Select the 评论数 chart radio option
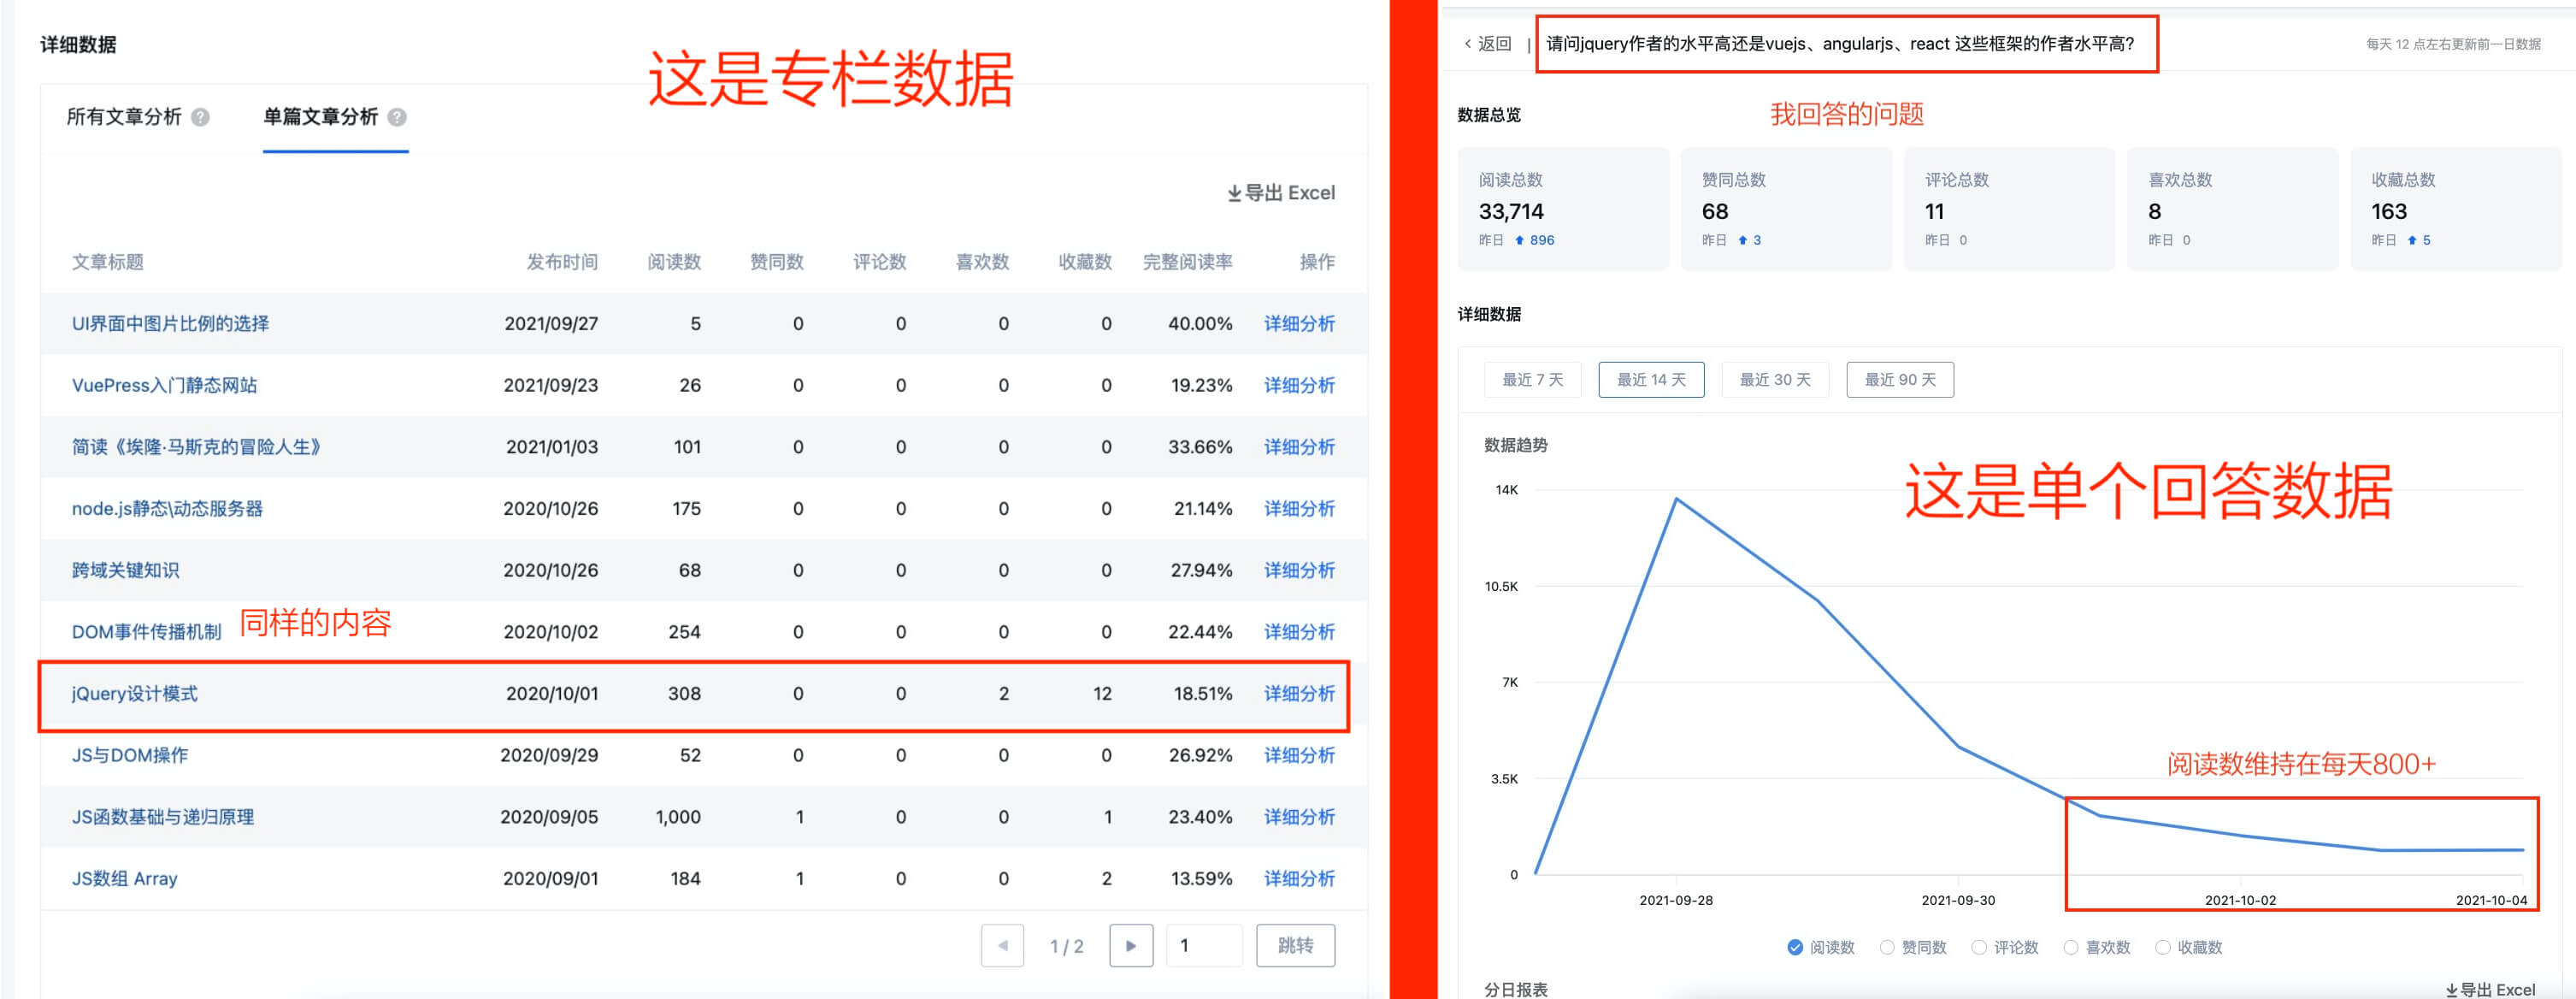The width and height of the screenshot is (2576, 999). (1979, 947)
